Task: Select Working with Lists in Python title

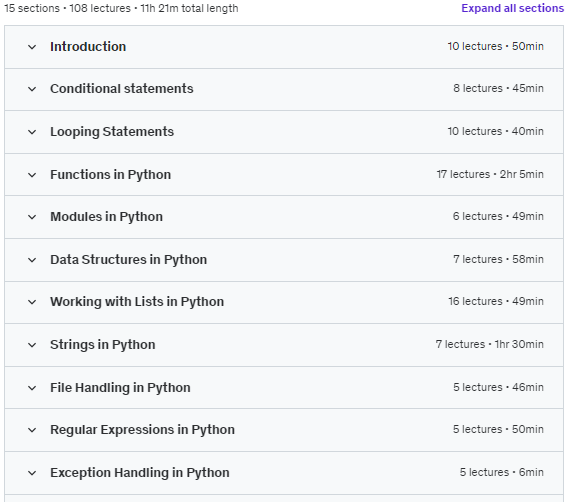Action: tap(137, 302)
